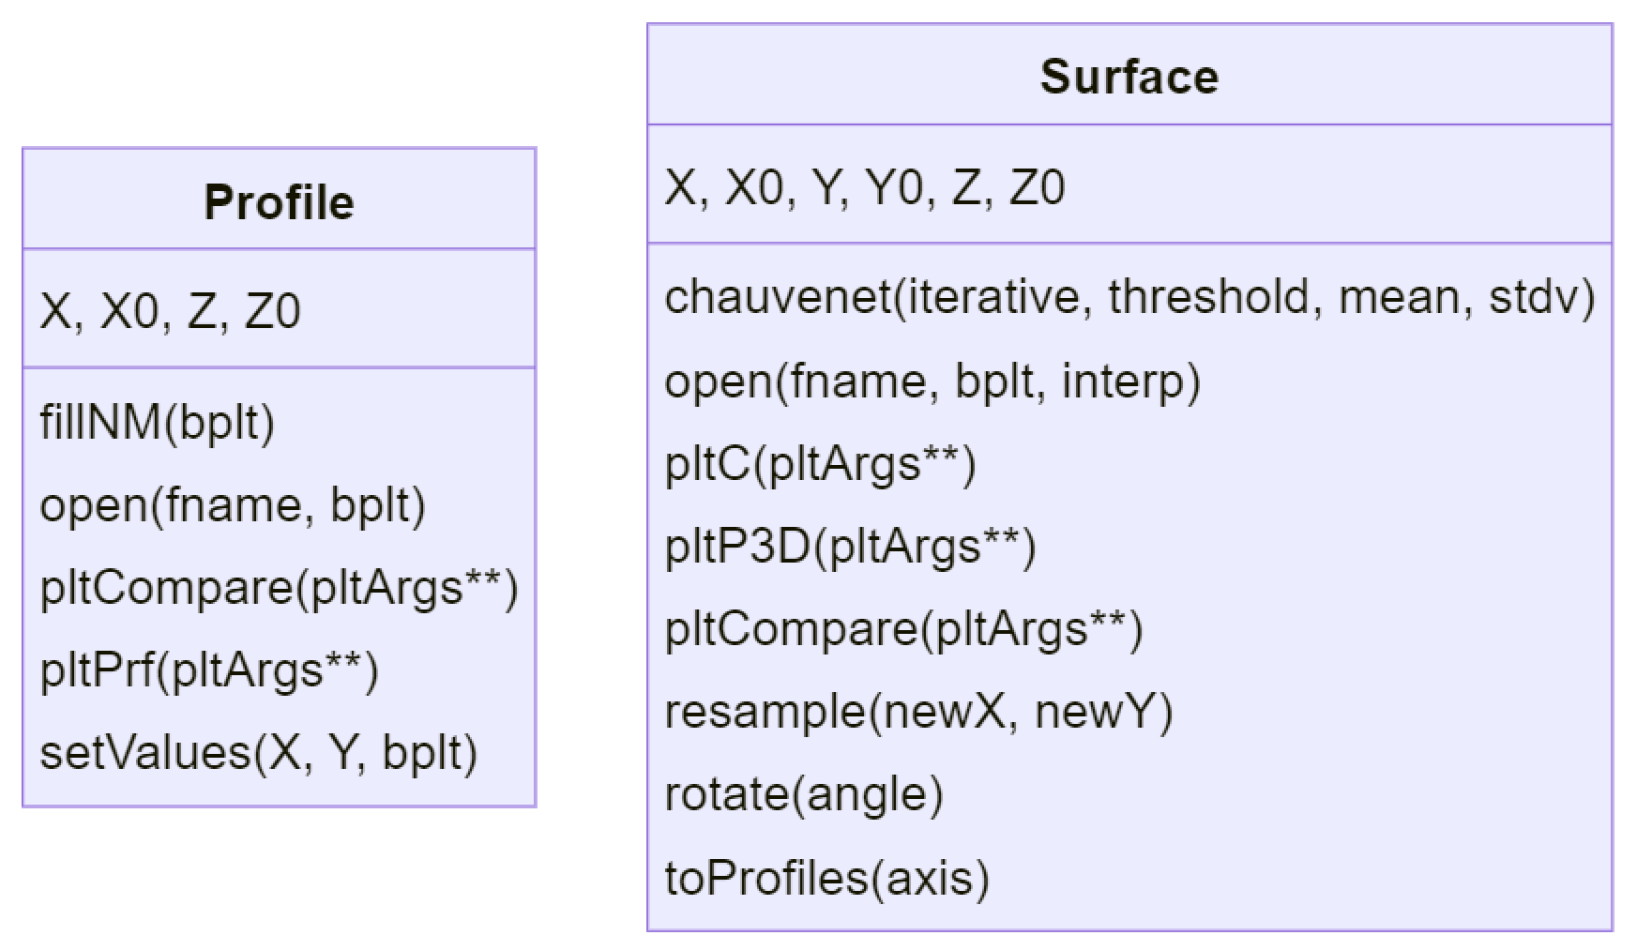Screen dimensions: 1632x950
Task: Click the fillNM(bplt) method
Action: (157, 422)
